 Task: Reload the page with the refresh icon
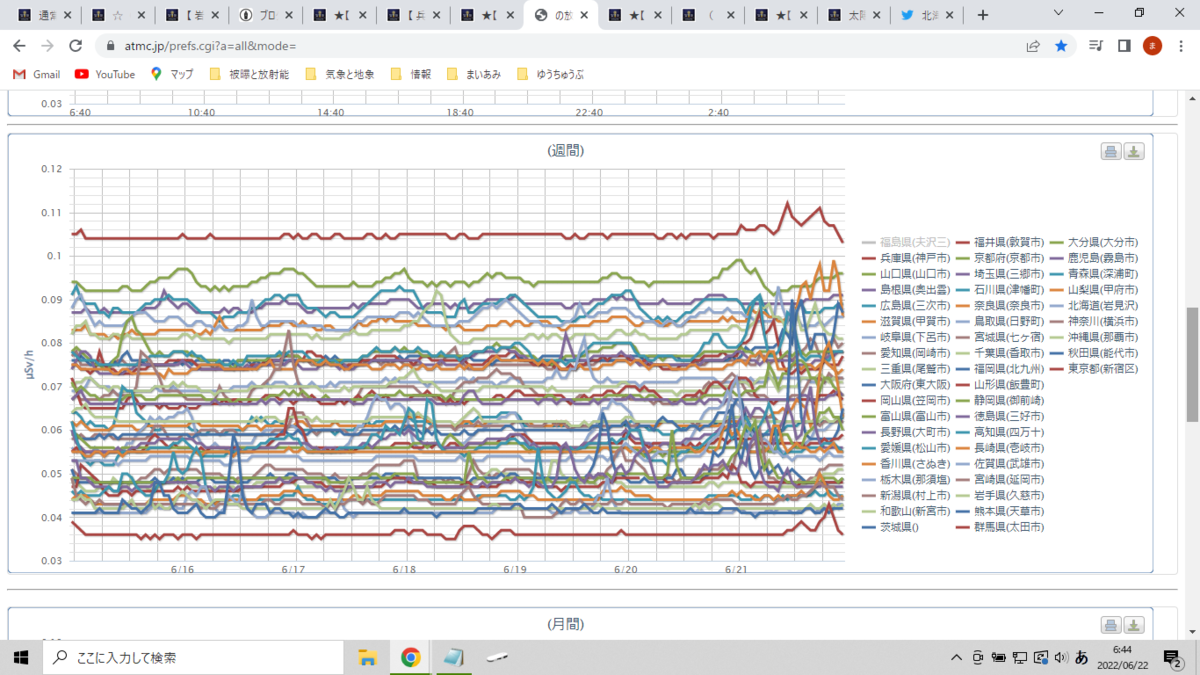coord(75,46)
